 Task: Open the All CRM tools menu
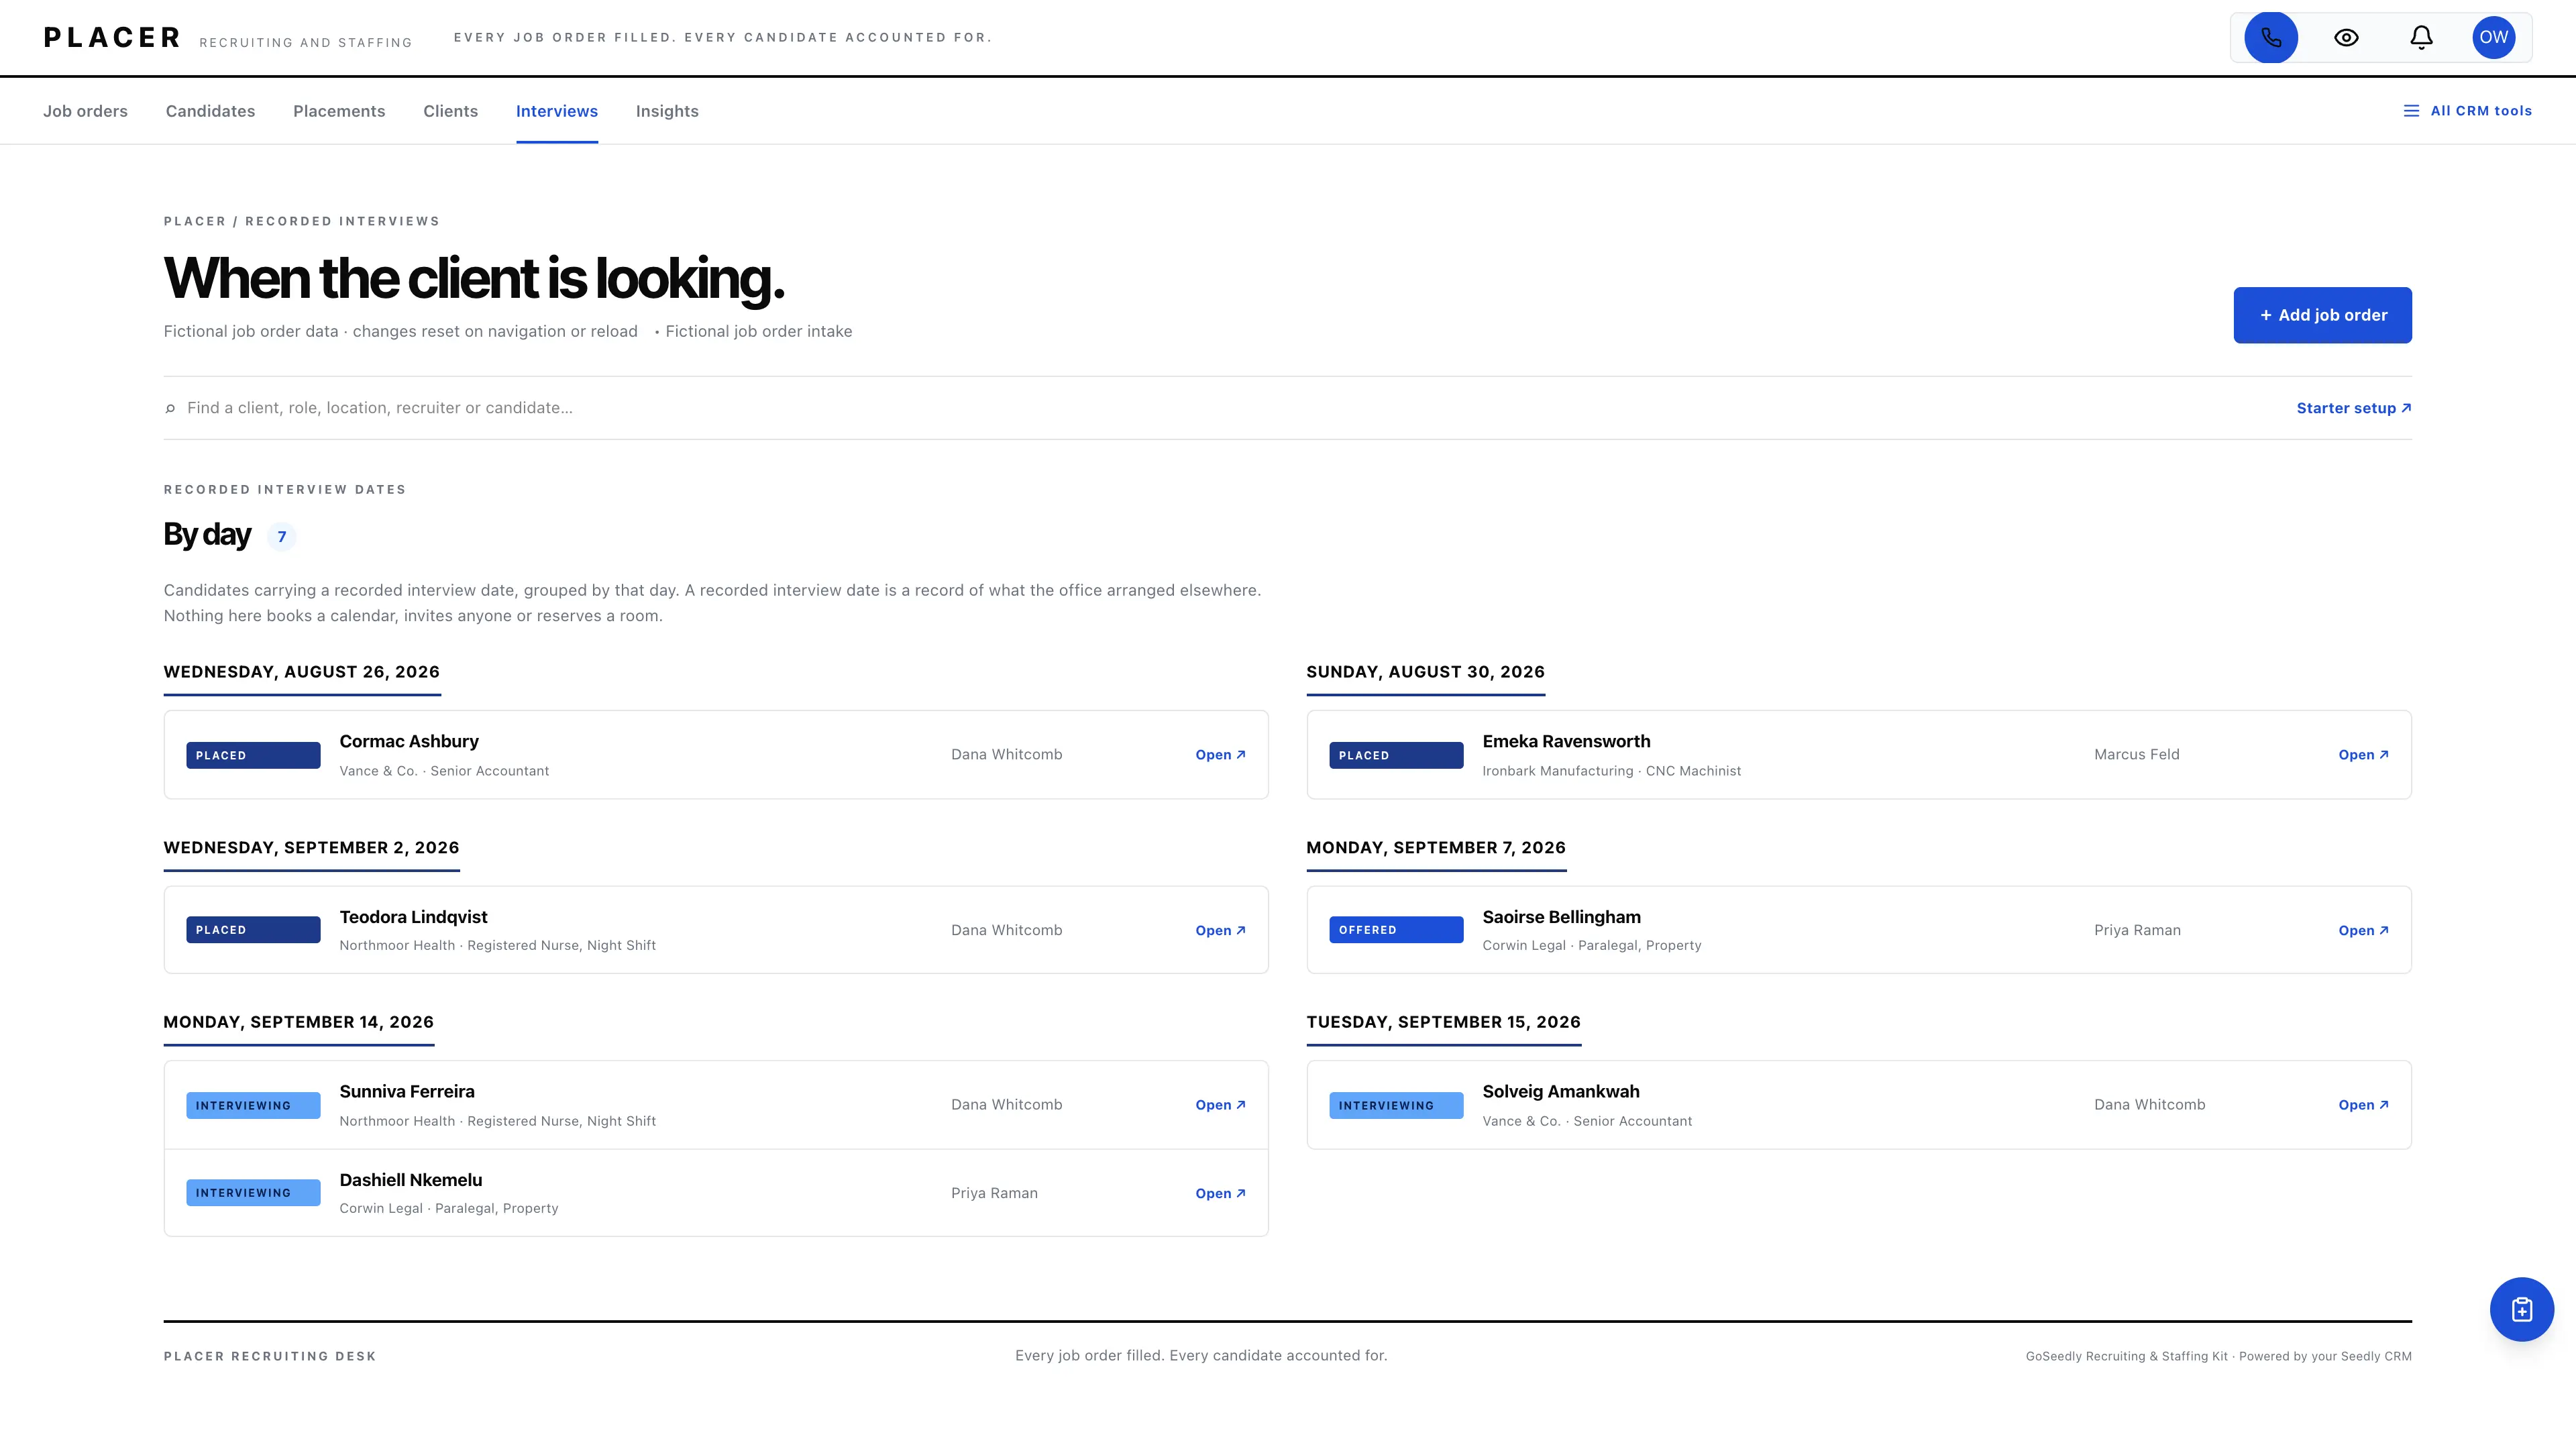point(2467,111)
